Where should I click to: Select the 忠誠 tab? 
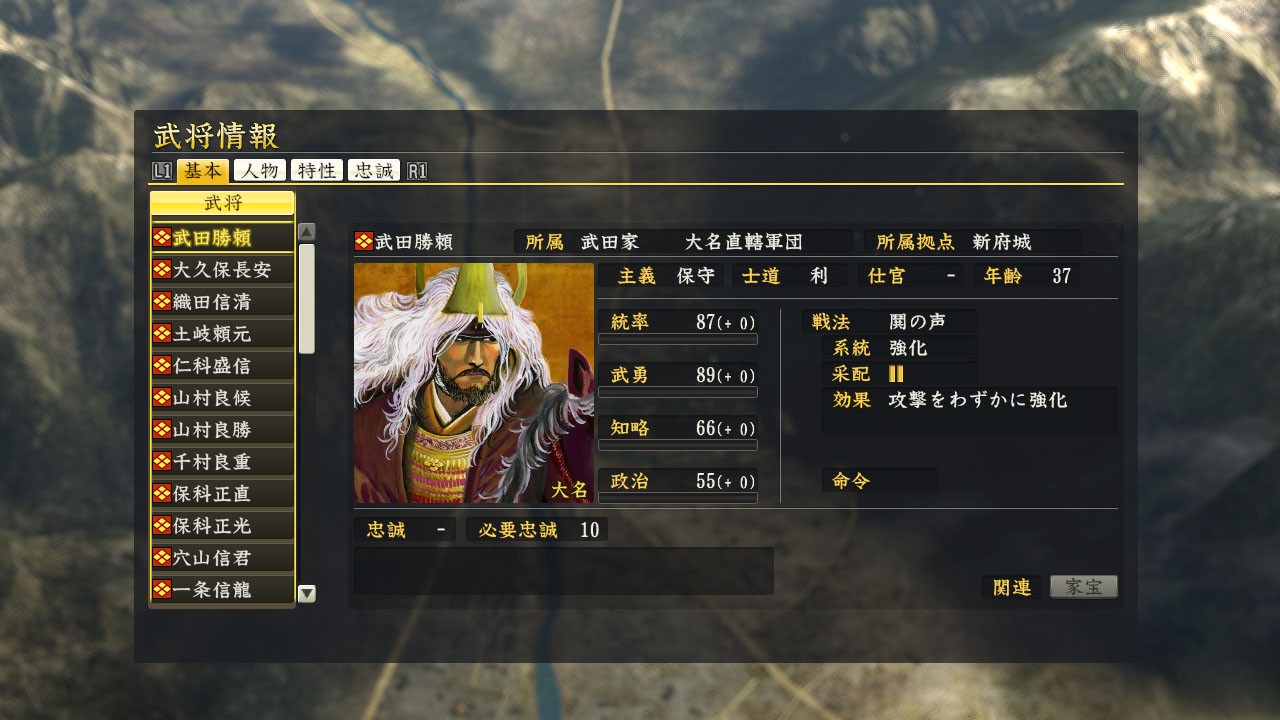point(374,171)
